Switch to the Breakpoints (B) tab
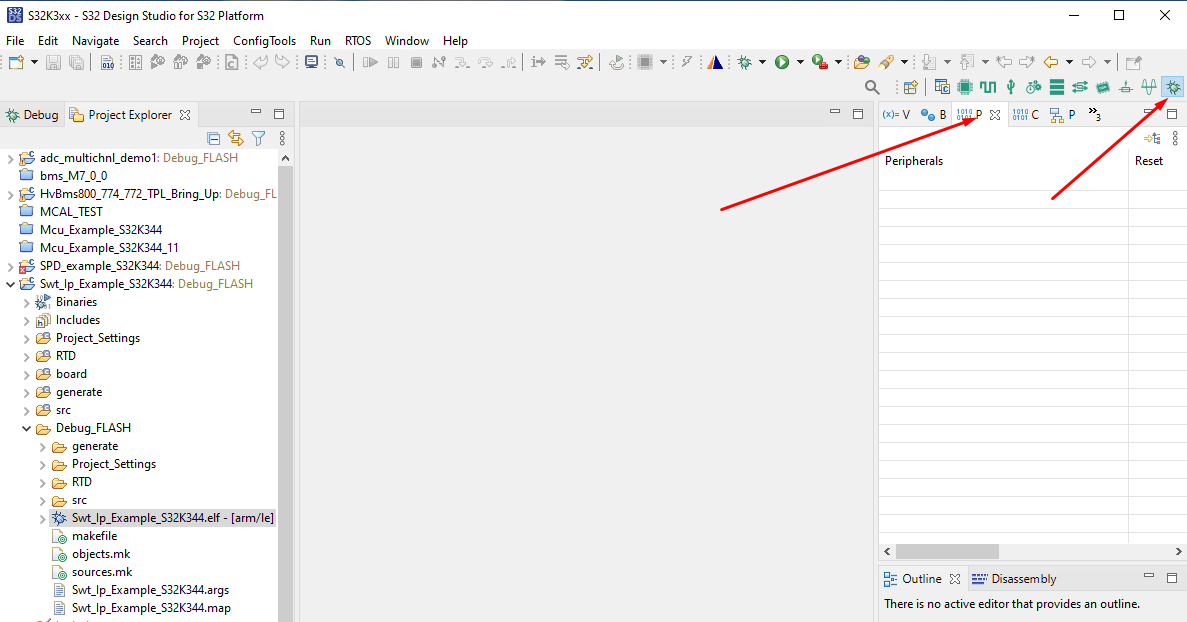 coord(933,115)
